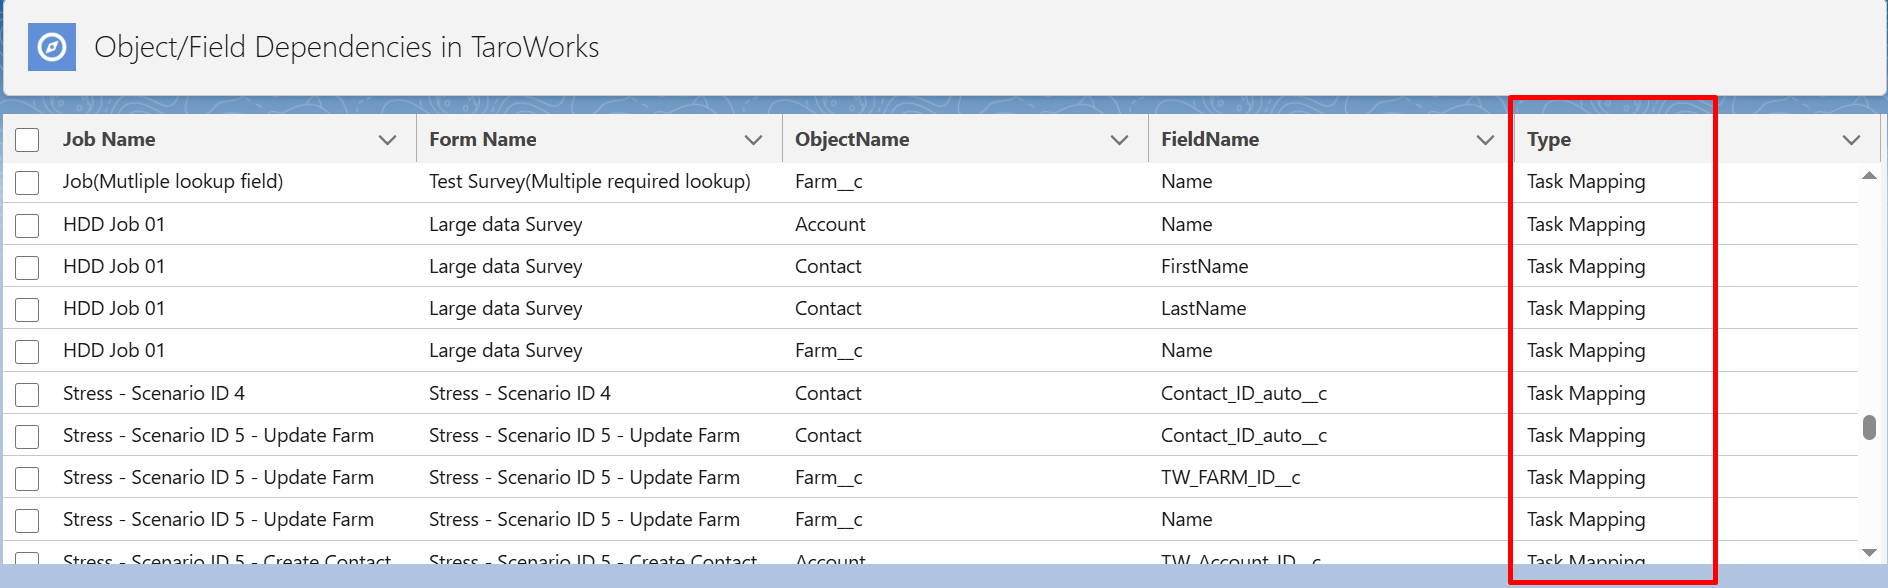Sort by the ObjectName column header
This screenshot has height=588, width=1888.
point(852,139)
